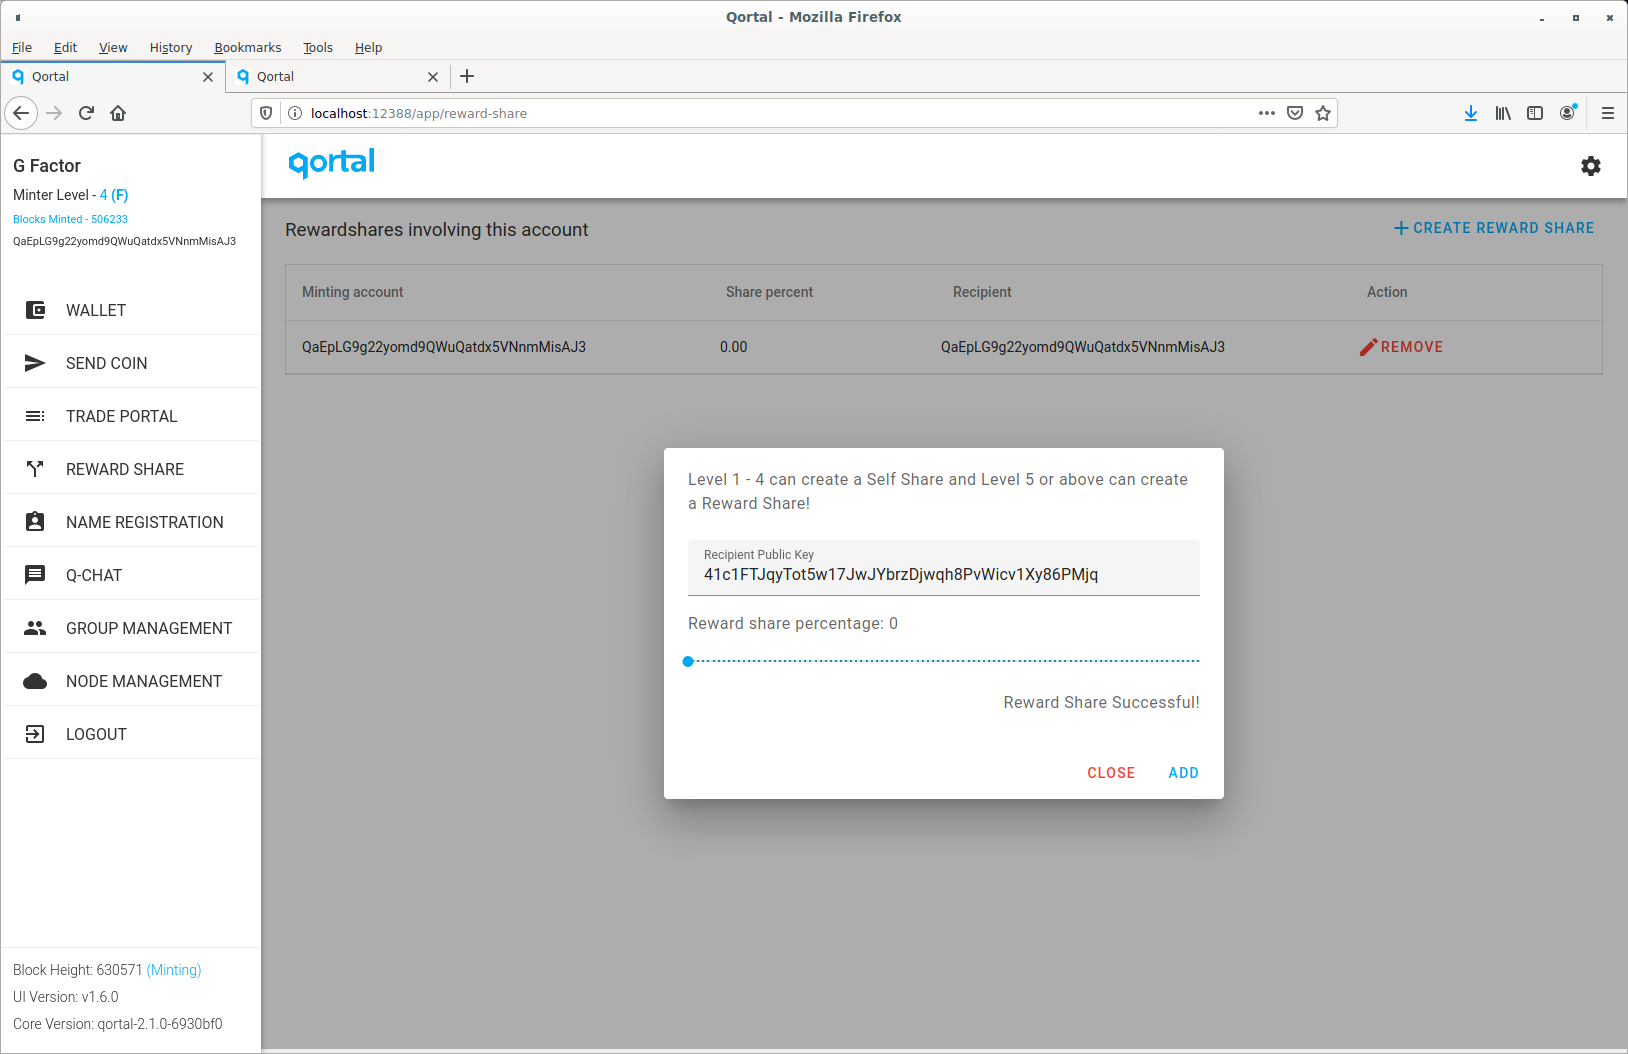Open the View menu
The height and width of the screenshot is (1054, 1628).
pos(113,47)
